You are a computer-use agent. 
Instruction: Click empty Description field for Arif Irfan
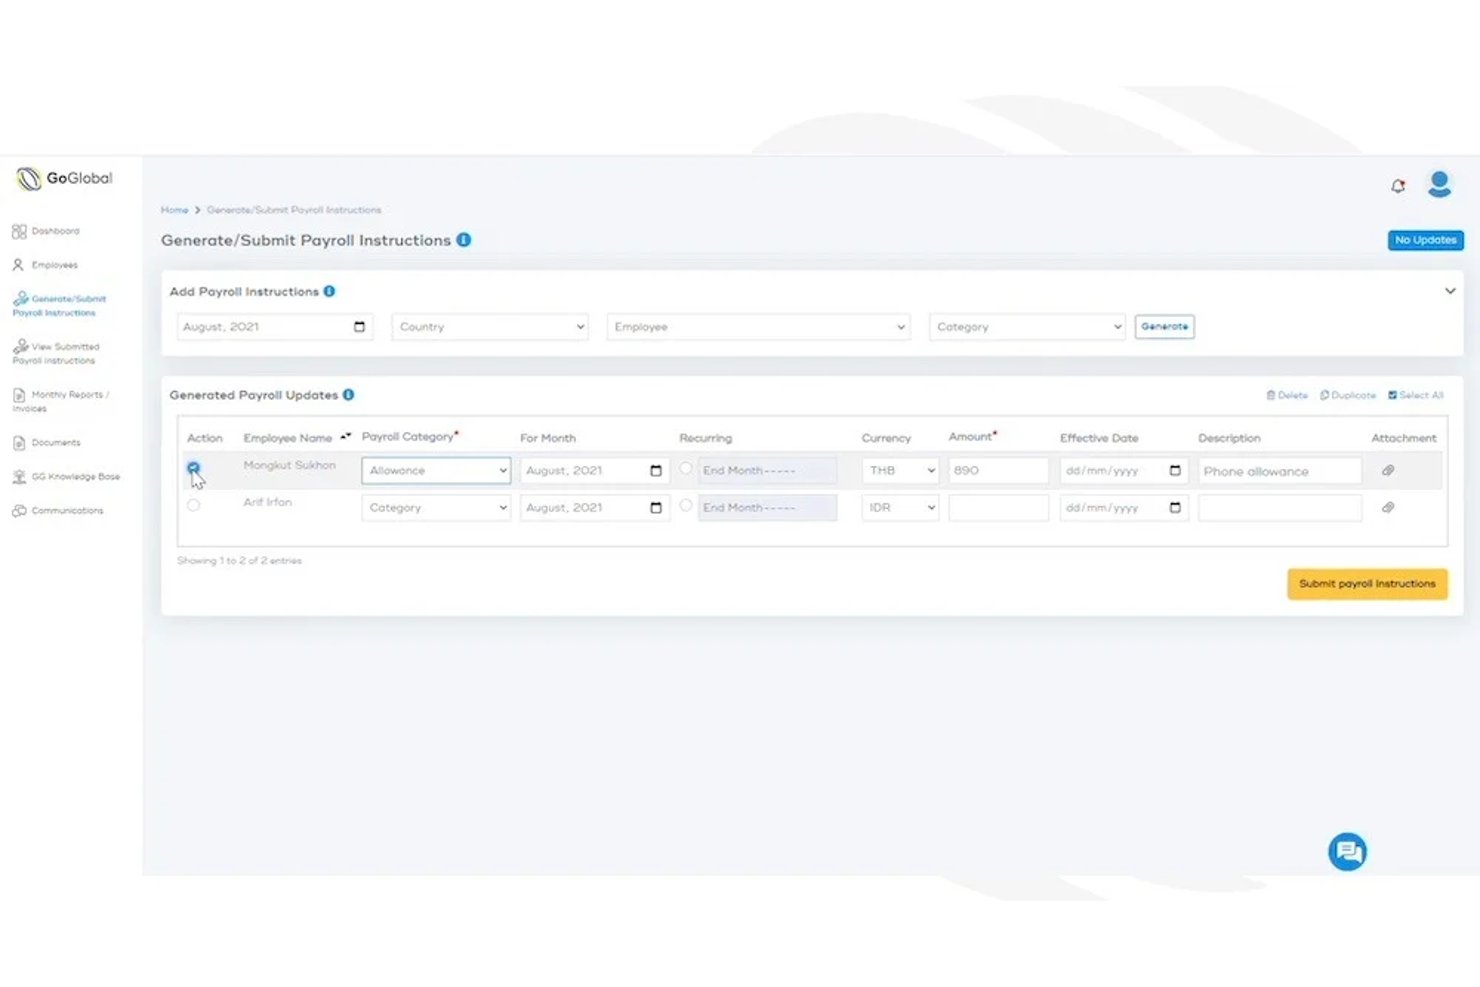(x=1280, y=508)
